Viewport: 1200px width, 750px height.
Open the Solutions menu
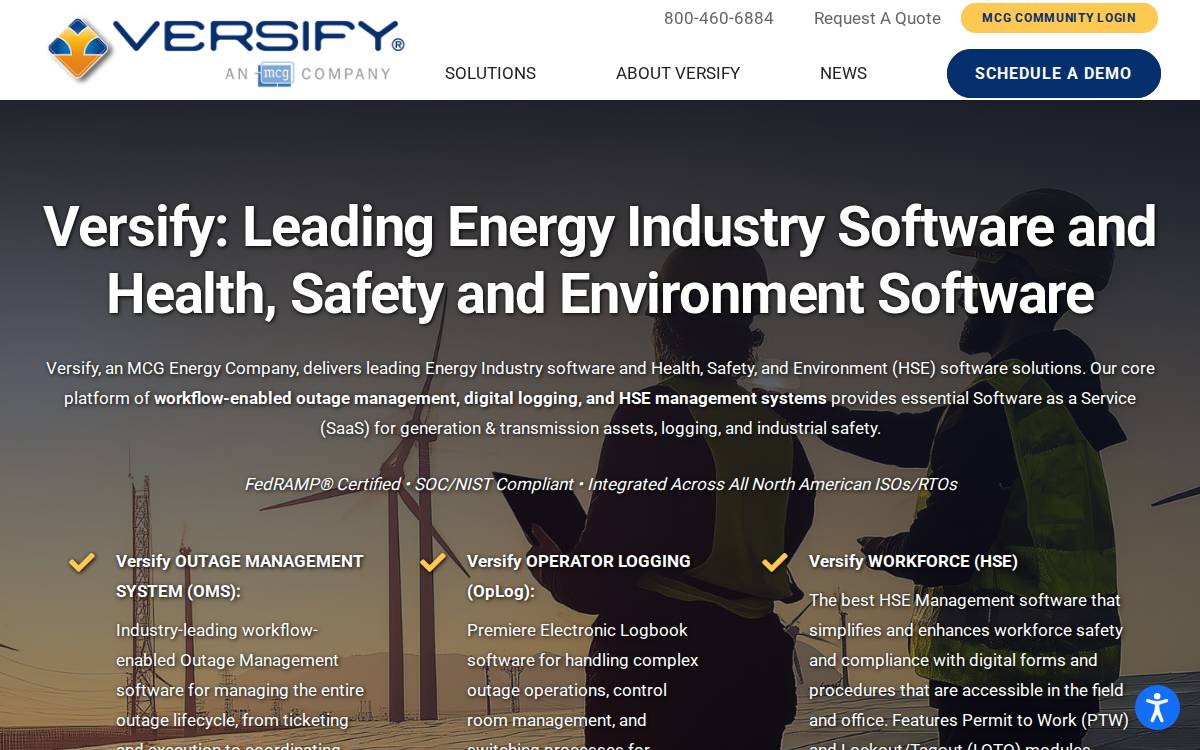point(490,73)
